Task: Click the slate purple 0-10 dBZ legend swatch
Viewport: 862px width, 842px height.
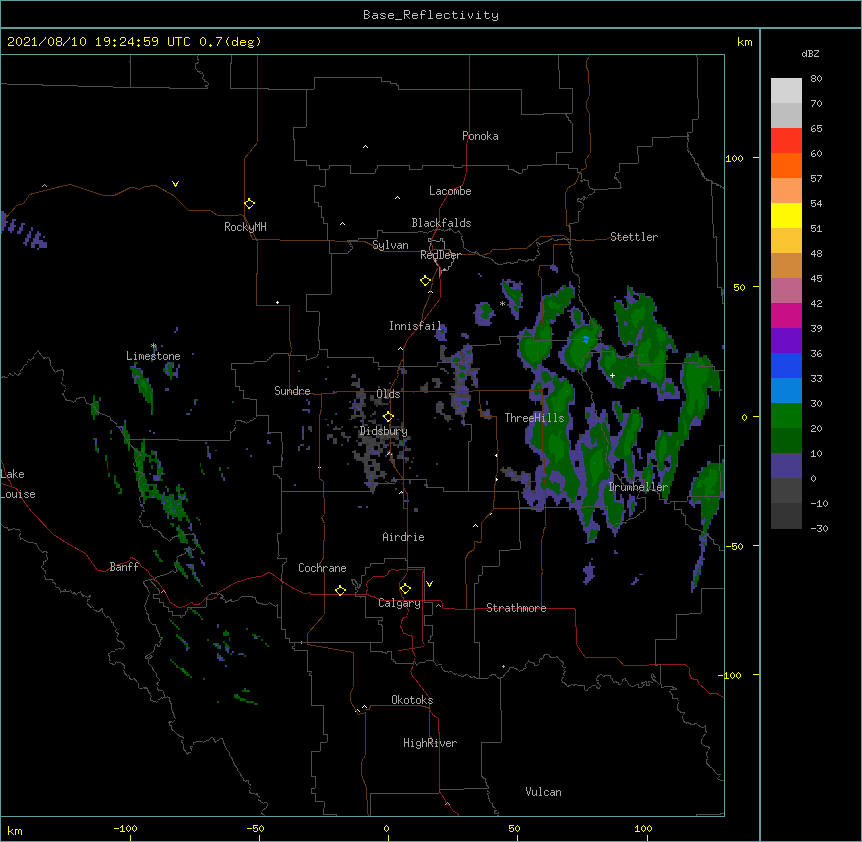Action: pyautogui.click(x=786, y=466)
